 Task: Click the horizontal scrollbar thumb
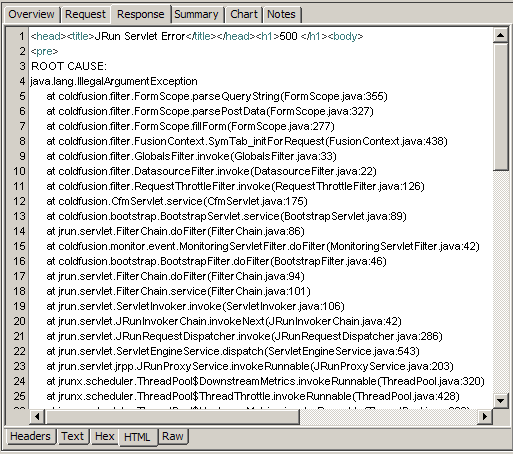pyautogui.click(x=172, y=416)
